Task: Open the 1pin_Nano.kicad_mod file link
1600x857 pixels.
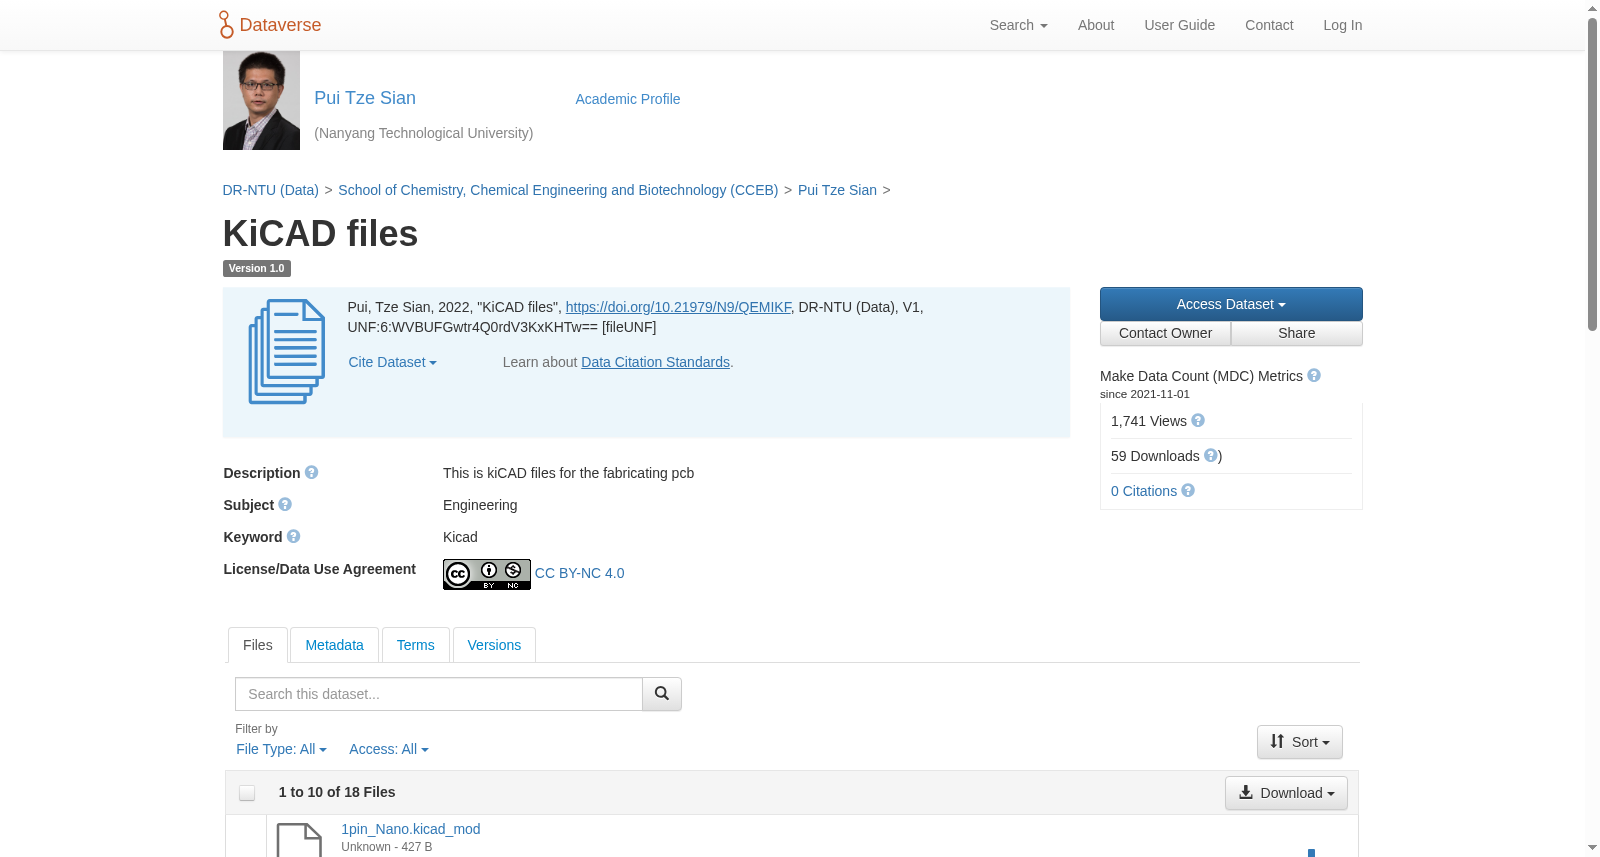Action: 411,829
